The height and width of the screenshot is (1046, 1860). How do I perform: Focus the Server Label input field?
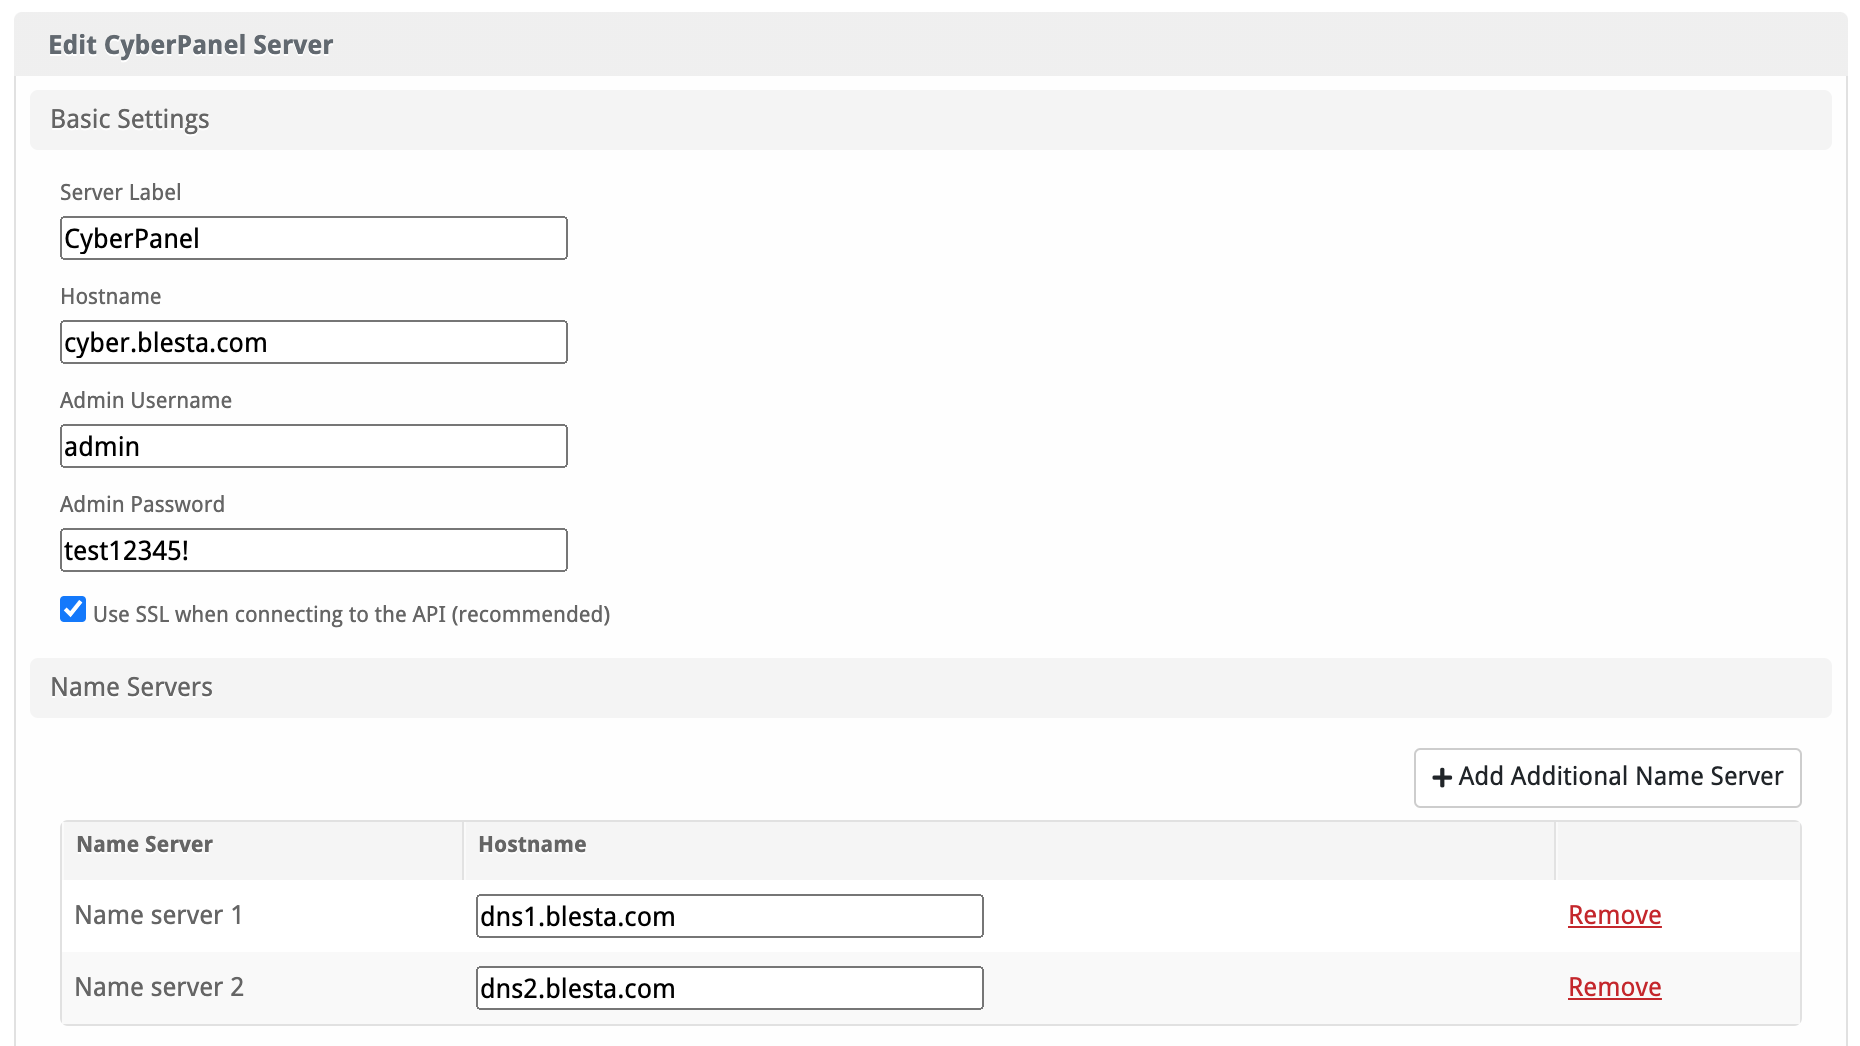point(313,238)
